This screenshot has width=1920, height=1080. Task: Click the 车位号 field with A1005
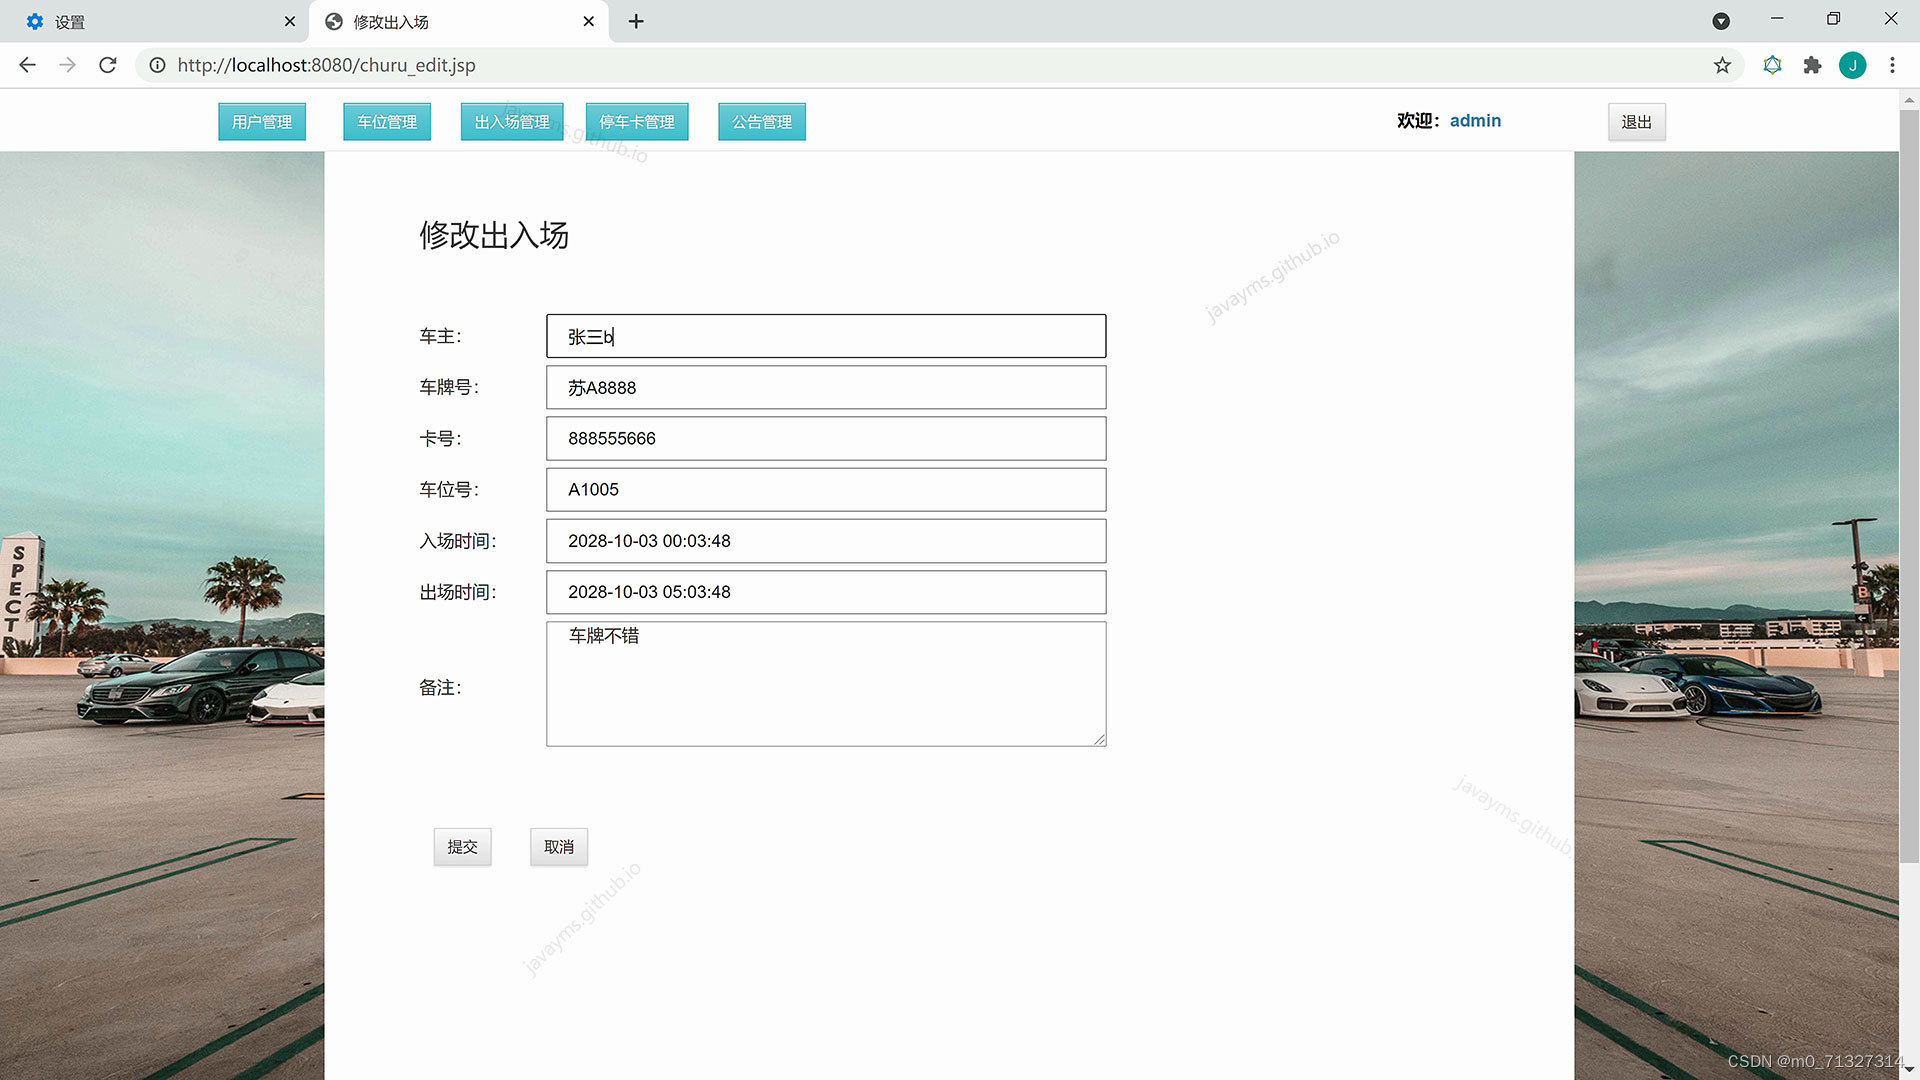click(x=826, y=489)
